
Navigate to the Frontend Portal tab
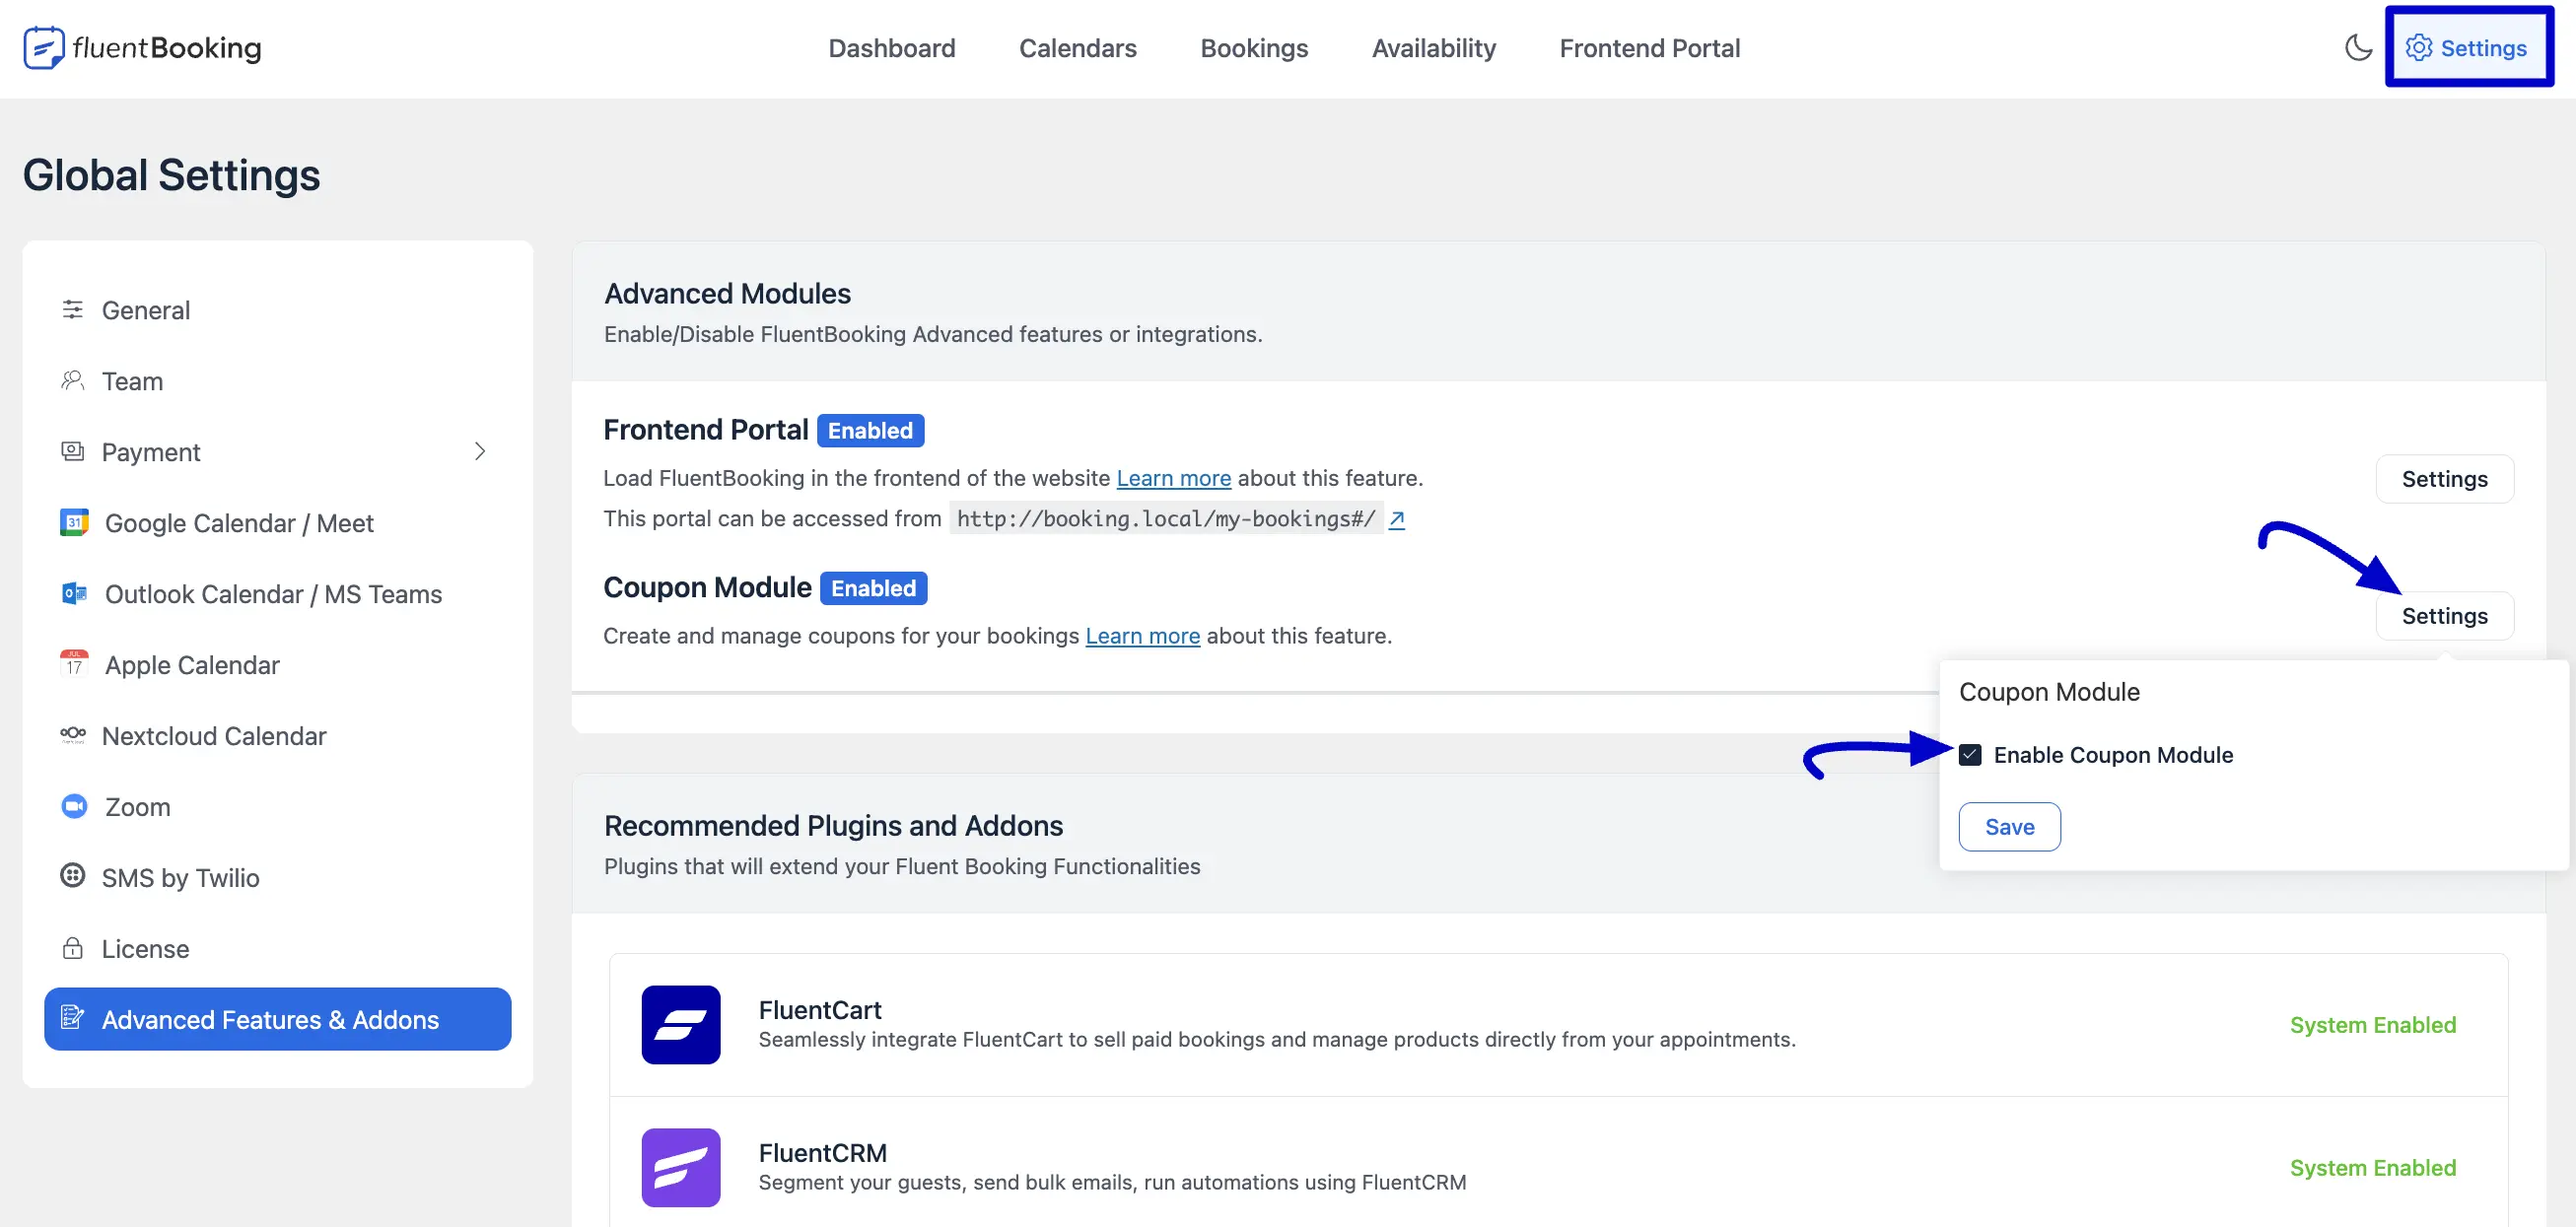tap(1650, 48)
